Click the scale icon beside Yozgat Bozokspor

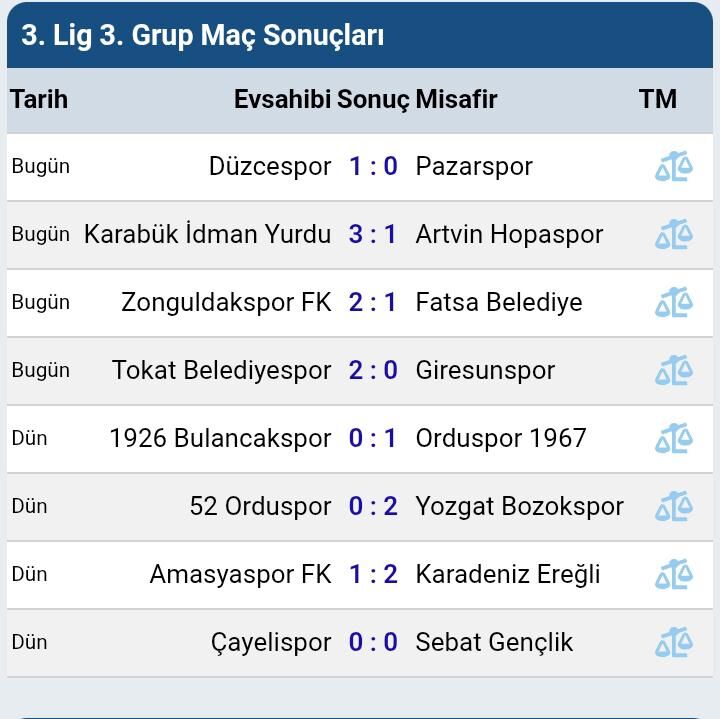coord(673,507)
